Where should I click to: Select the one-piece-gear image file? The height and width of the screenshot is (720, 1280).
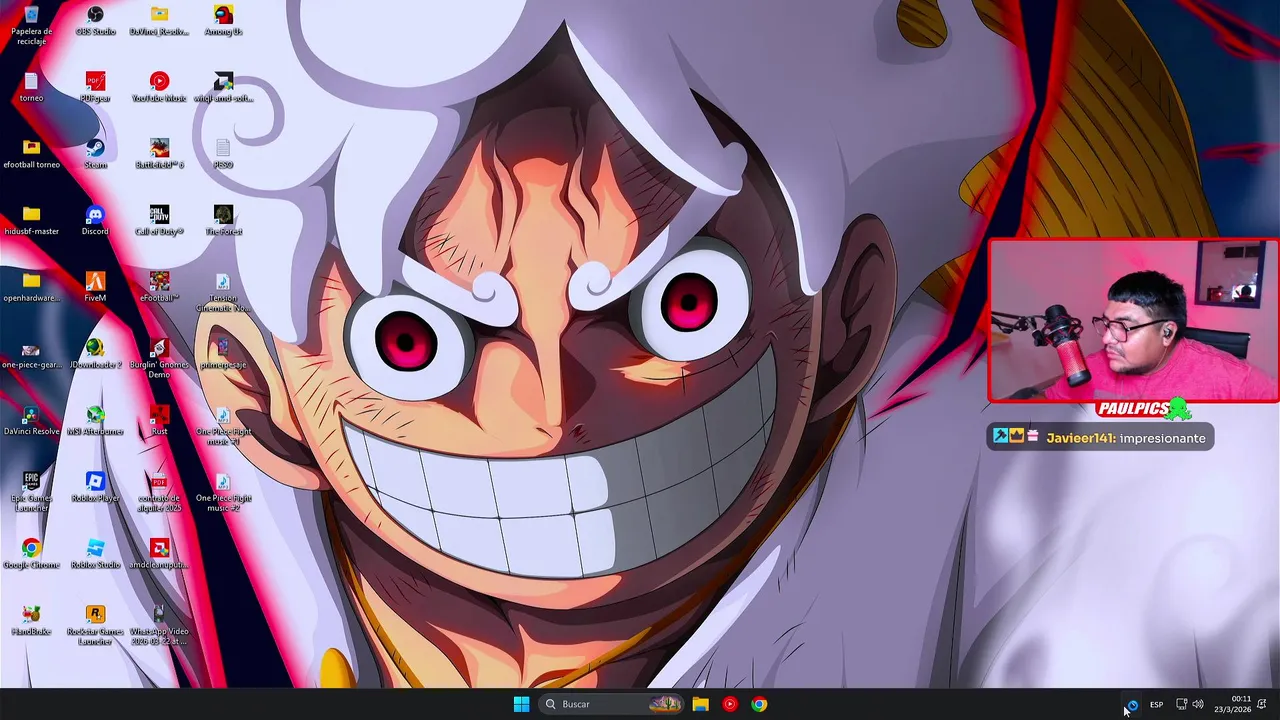31,354
